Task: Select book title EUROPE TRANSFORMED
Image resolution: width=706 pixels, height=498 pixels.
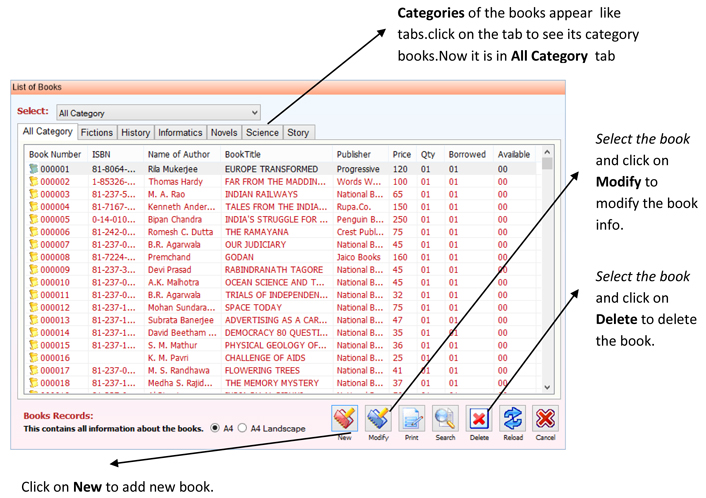Action: (272, 169)
